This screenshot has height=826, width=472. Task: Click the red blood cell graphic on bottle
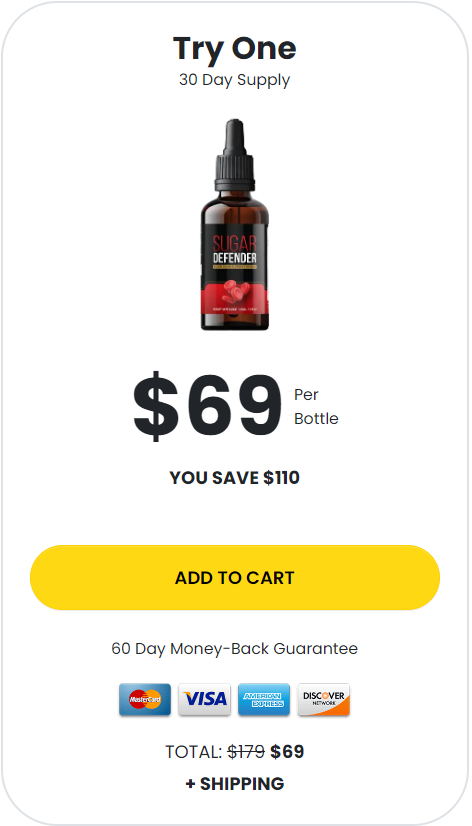[x=235, y=292]
